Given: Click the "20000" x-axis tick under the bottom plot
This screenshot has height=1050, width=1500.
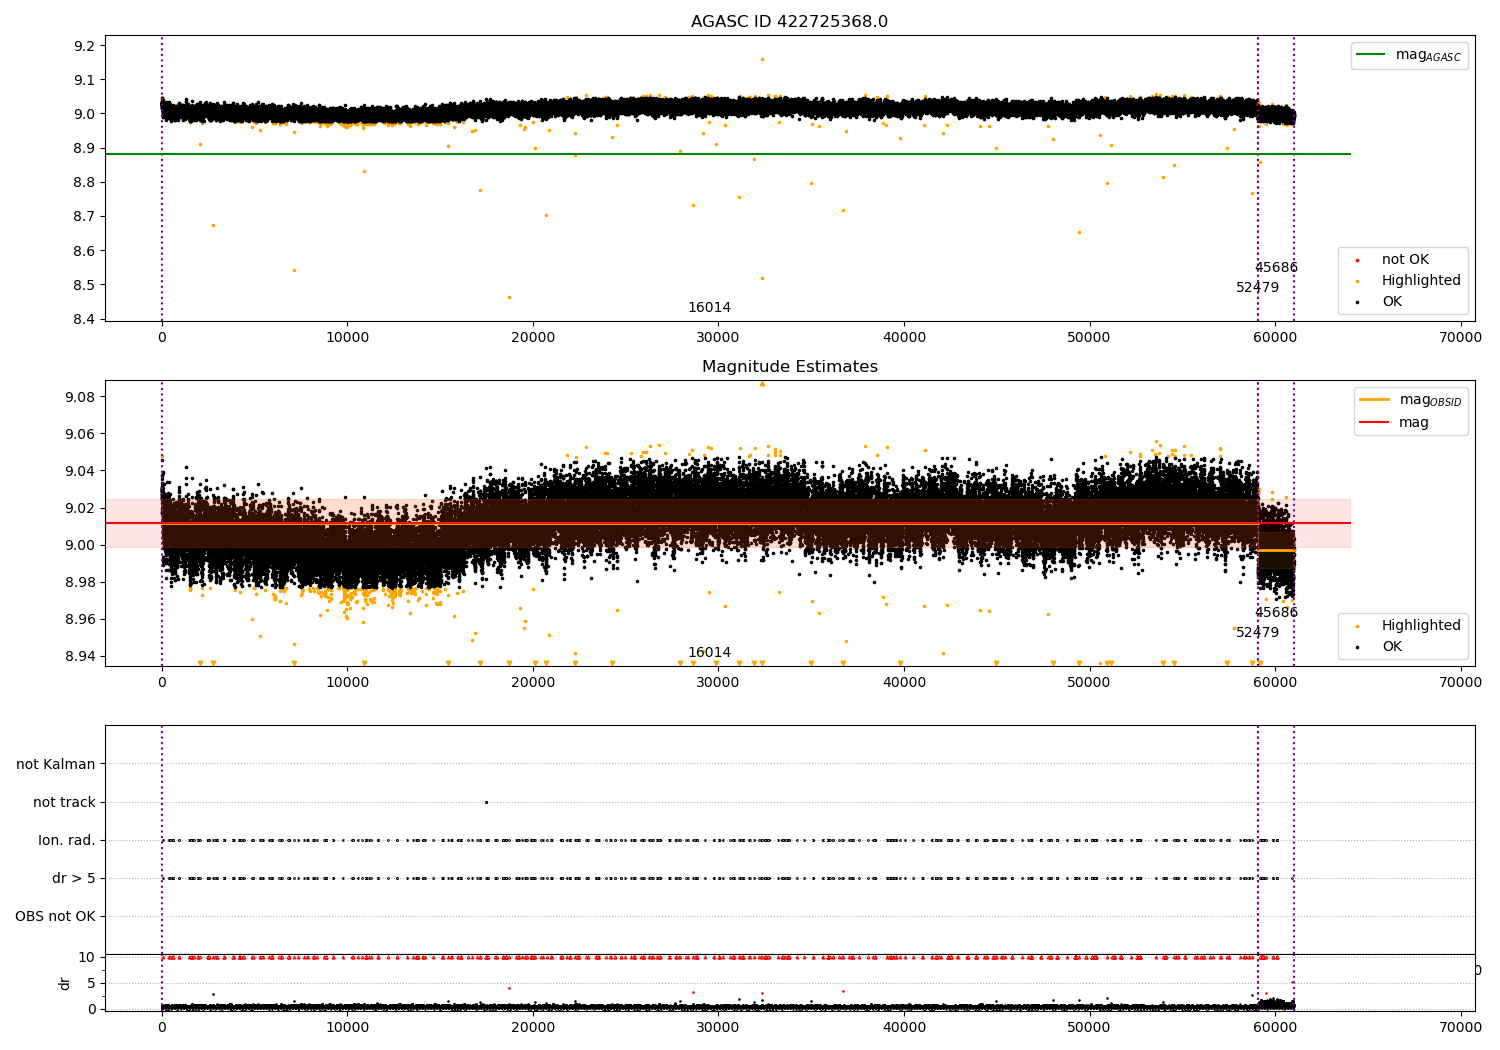Looking at the screenshot, I should coord(533,1027).
